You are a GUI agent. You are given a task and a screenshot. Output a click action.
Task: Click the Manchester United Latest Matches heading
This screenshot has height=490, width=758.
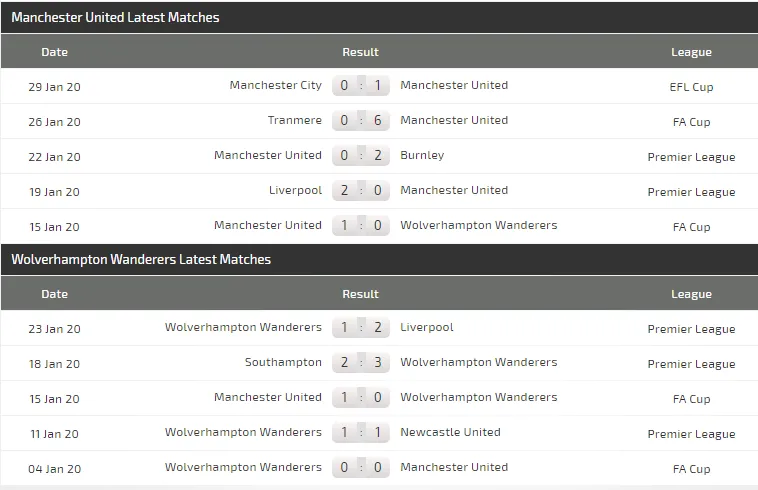click(115, 17)
